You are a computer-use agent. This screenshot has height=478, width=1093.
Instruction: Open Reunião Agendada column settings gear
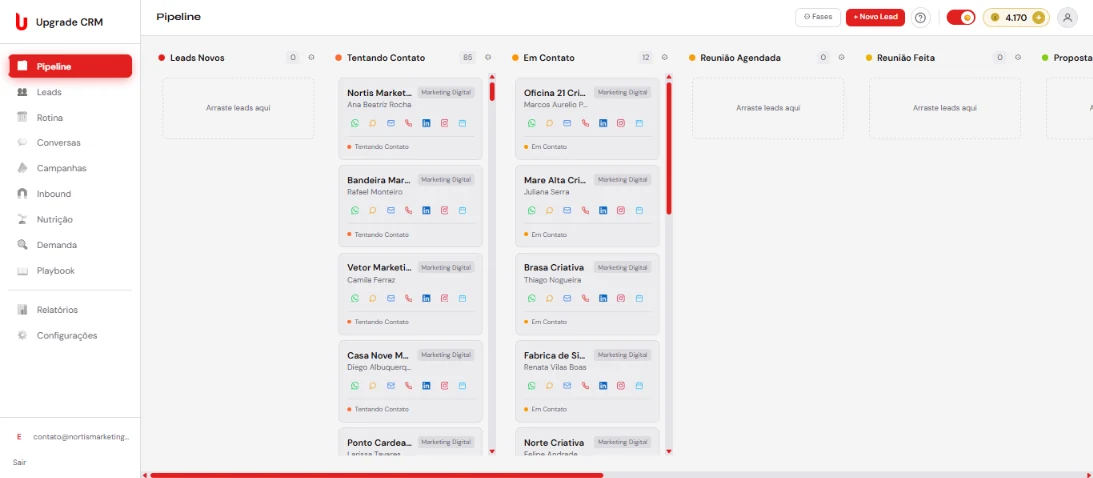pos(841,58)
